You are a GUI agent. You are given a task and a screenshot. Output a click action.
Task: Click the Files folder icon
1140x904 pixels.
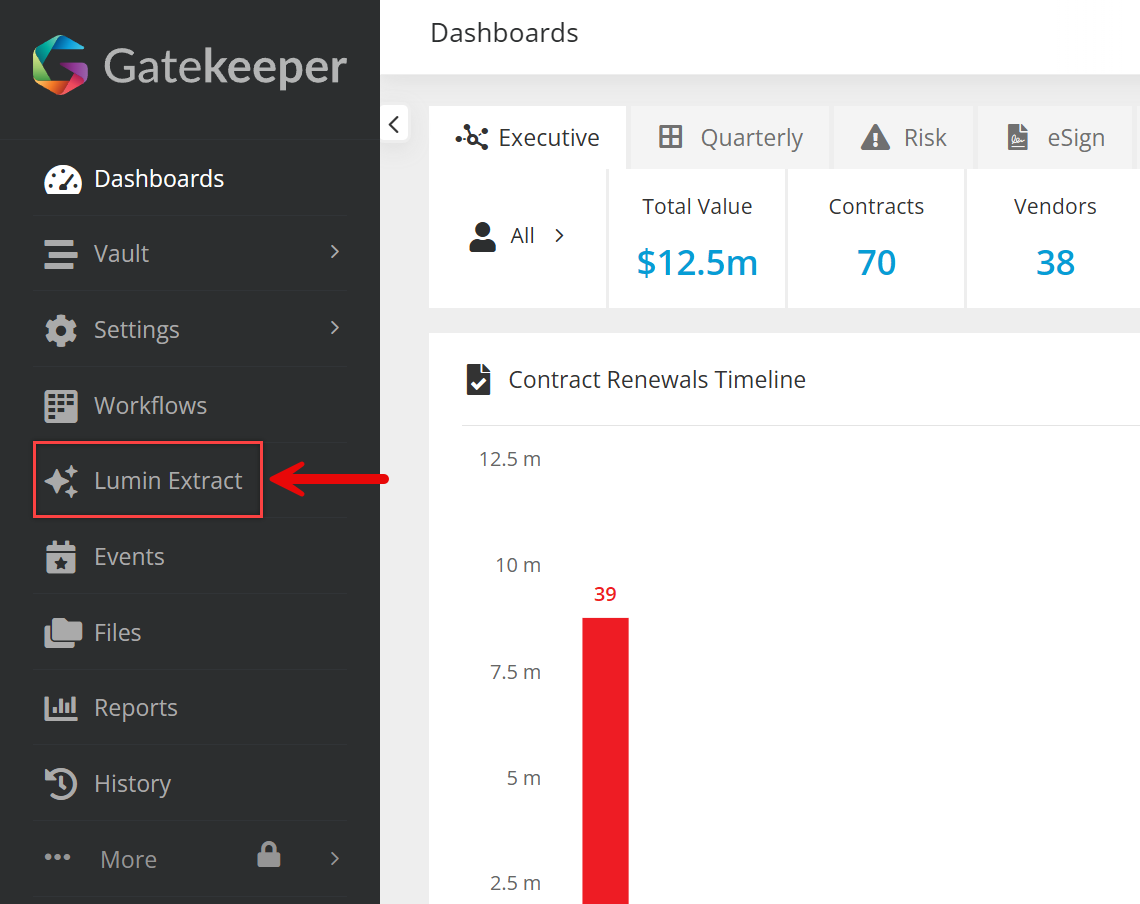pyautogui.click(x=62, y=633)
